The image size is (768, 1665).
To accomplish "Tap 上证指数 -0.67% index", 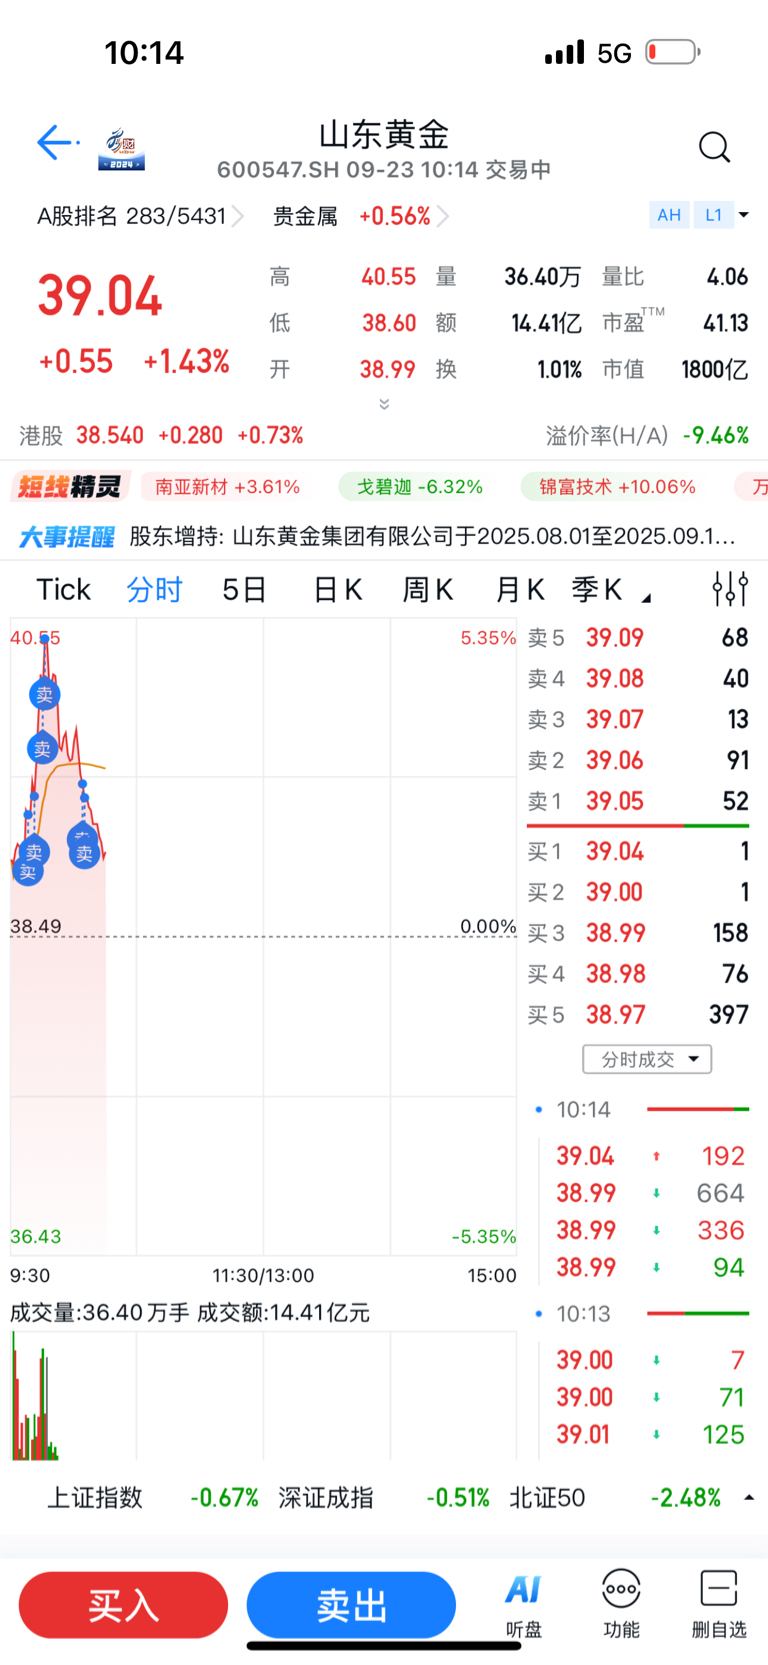I will [x=153, y=1498].
